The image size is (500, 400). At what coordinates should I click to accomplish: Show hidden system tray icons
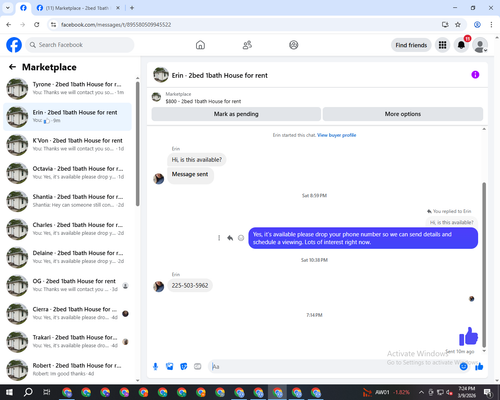(421, 392)
